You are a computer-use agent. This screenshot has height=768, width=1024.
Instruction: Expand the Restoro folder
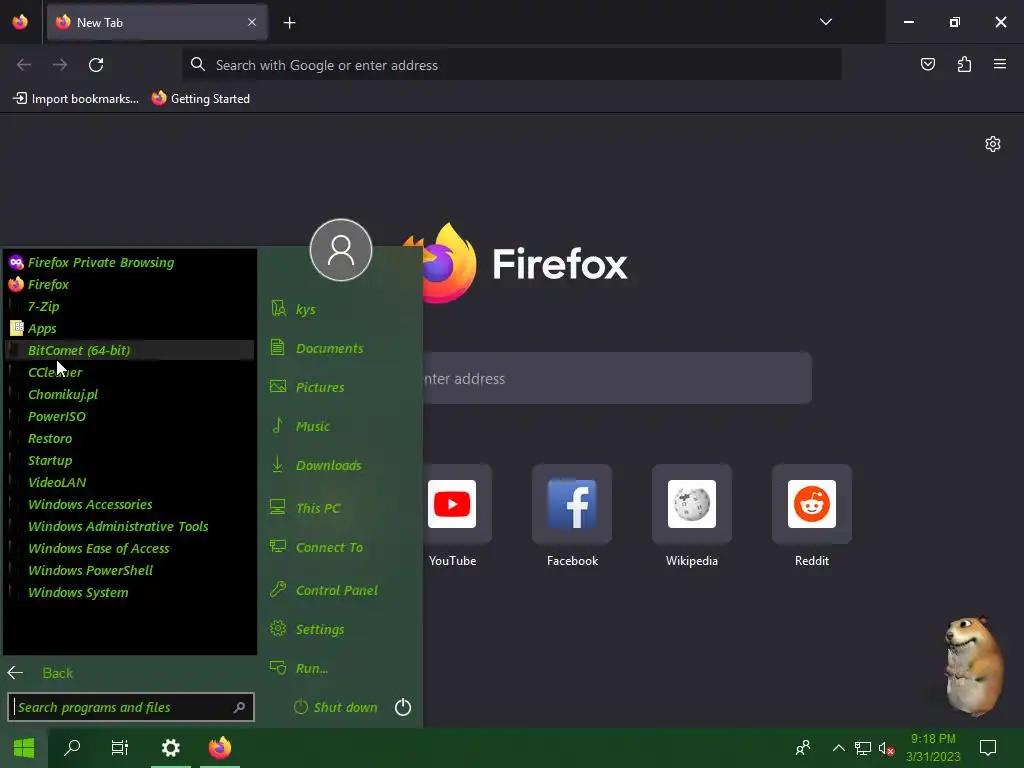(x=131, y=438)
